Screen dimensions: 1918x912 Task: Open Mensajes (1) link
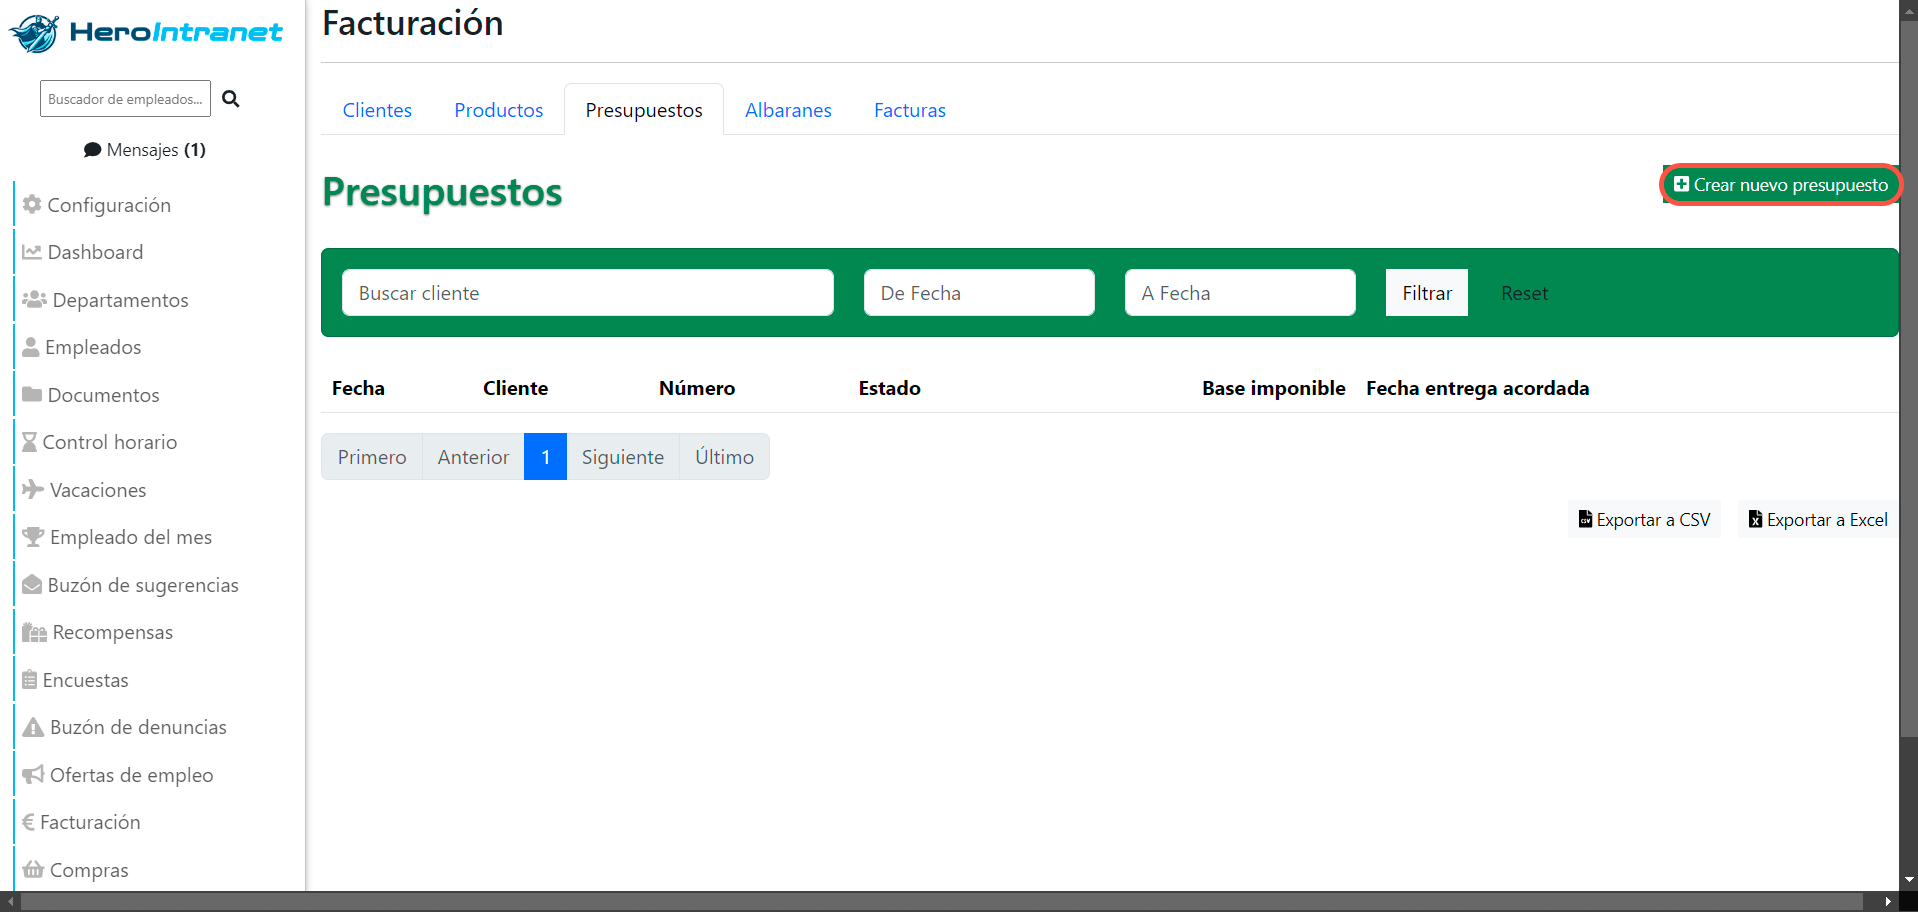pyautogui.click(x=145, y=150)
